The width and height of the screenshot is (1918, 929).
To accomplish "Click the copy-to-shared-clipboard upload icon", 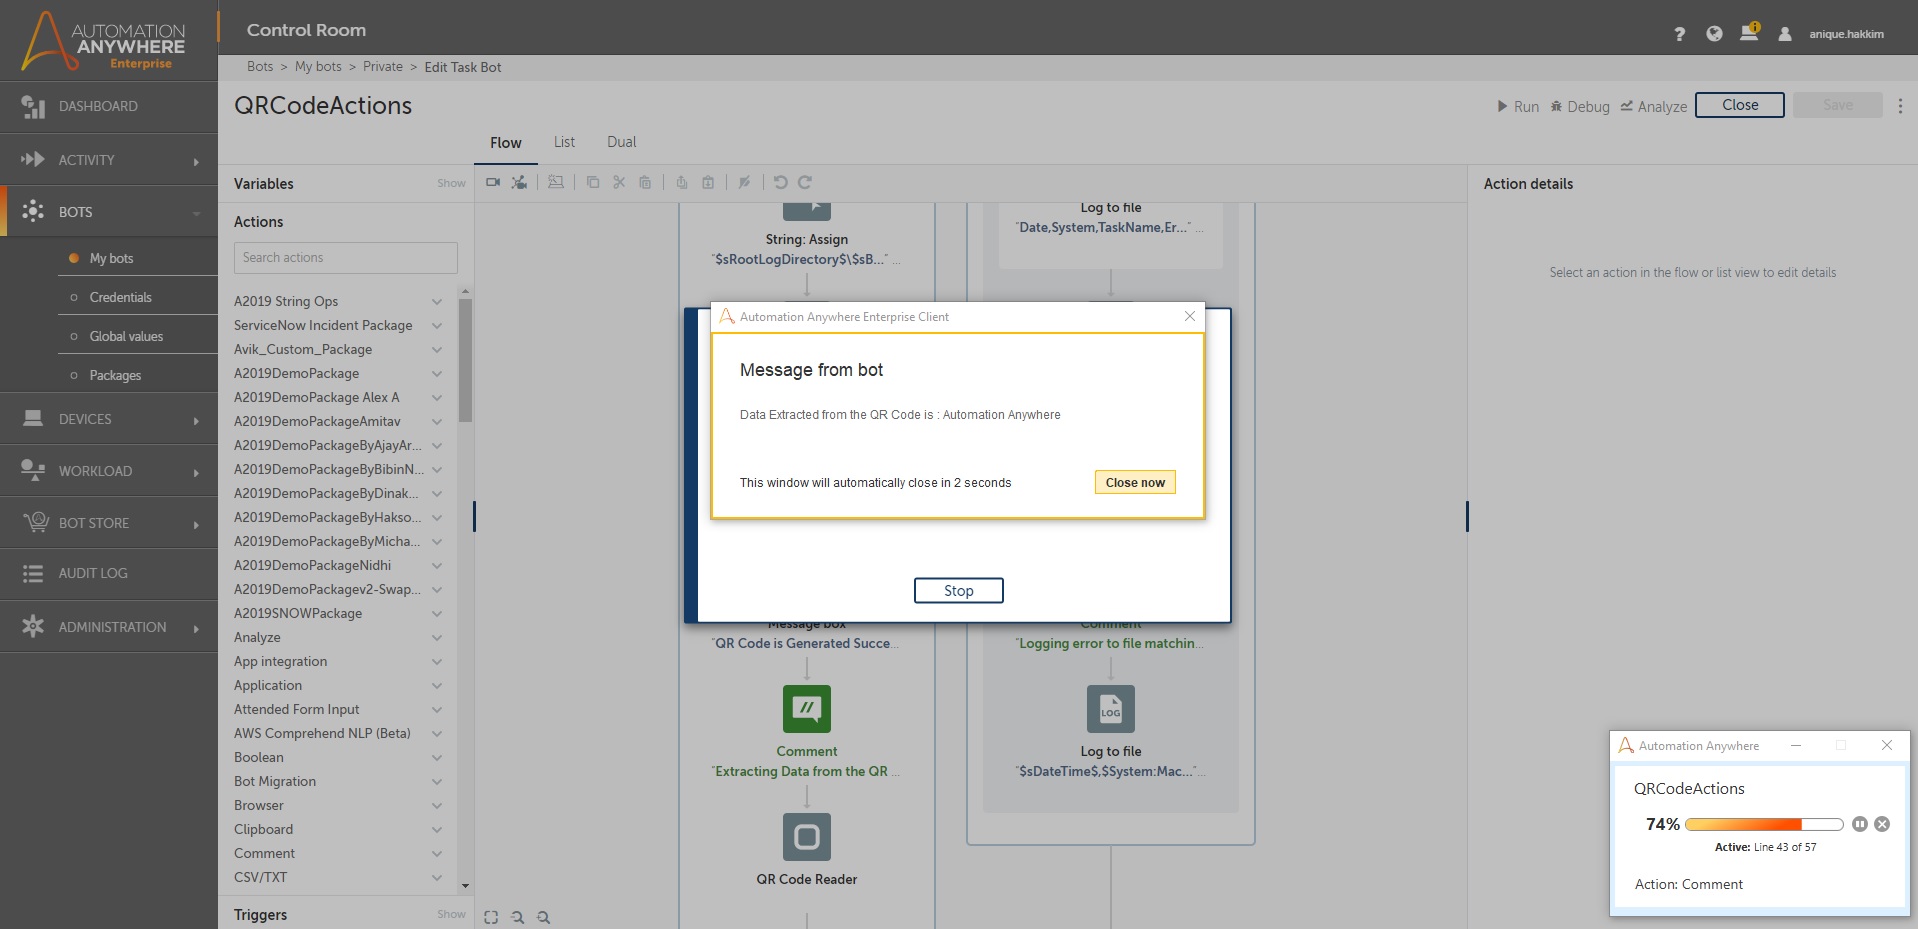I will tap(682, 182).
